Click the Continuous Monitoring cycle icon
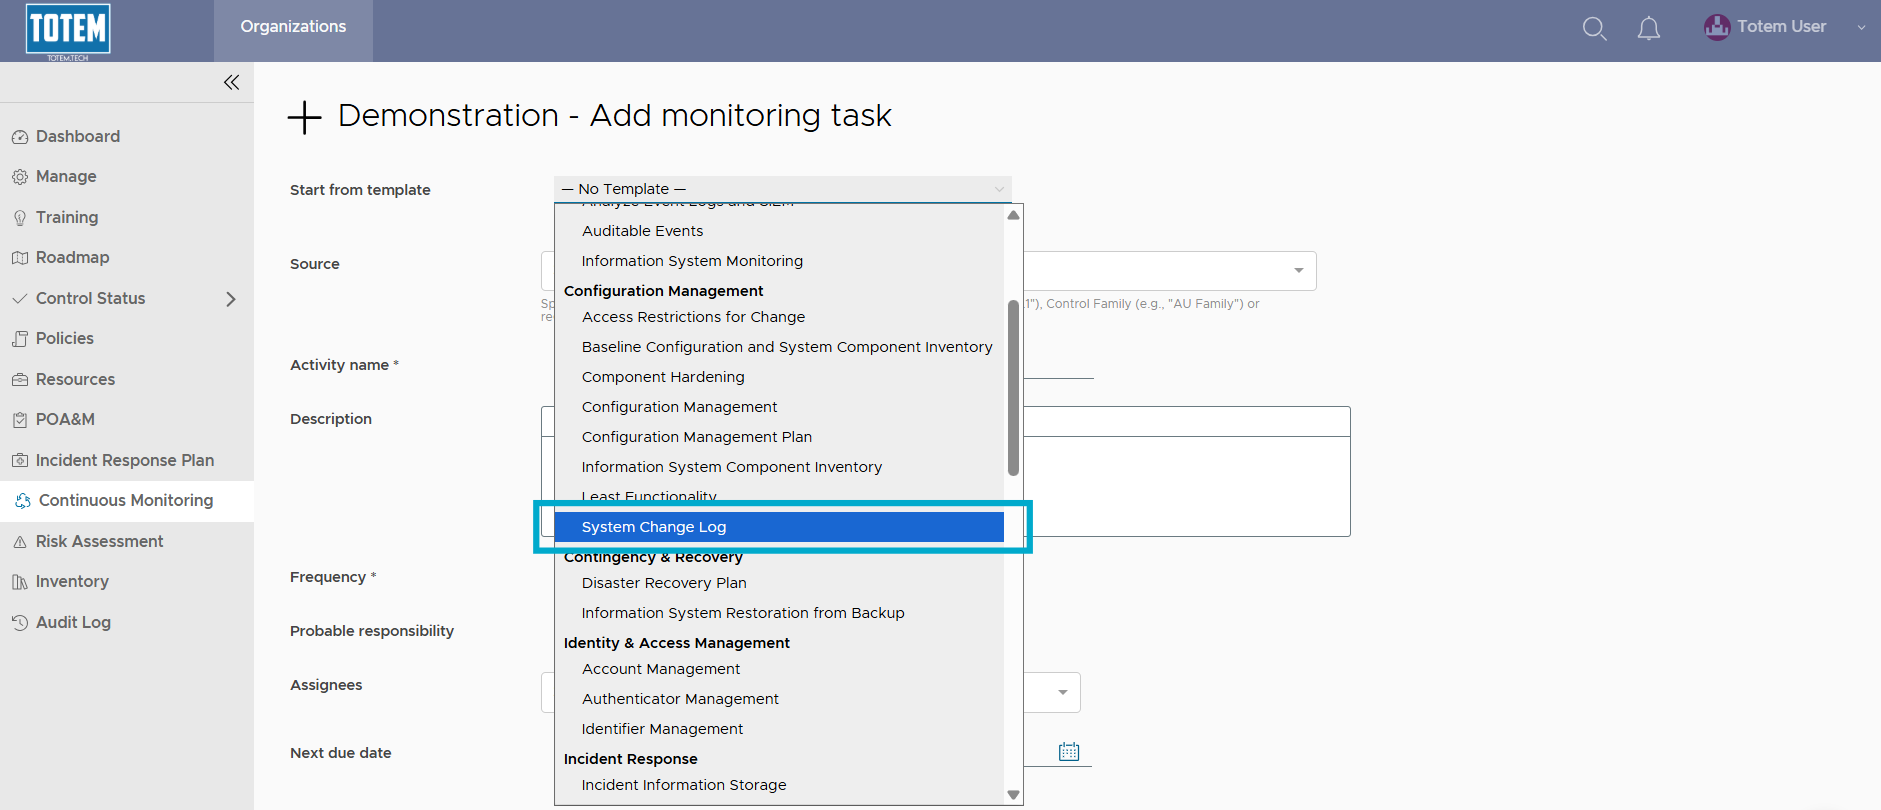 pos(23,501)
